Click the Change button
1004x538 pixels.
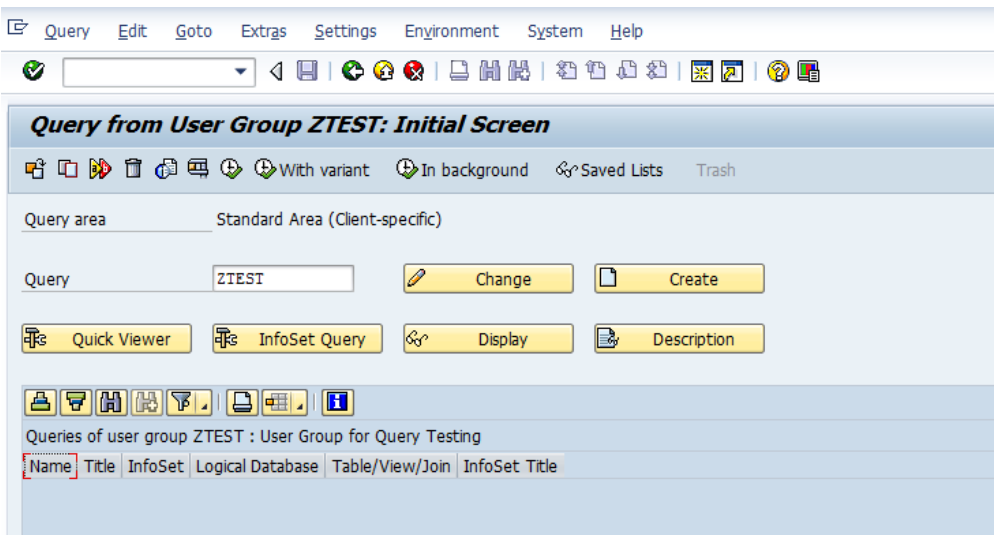tap(488, 279)
